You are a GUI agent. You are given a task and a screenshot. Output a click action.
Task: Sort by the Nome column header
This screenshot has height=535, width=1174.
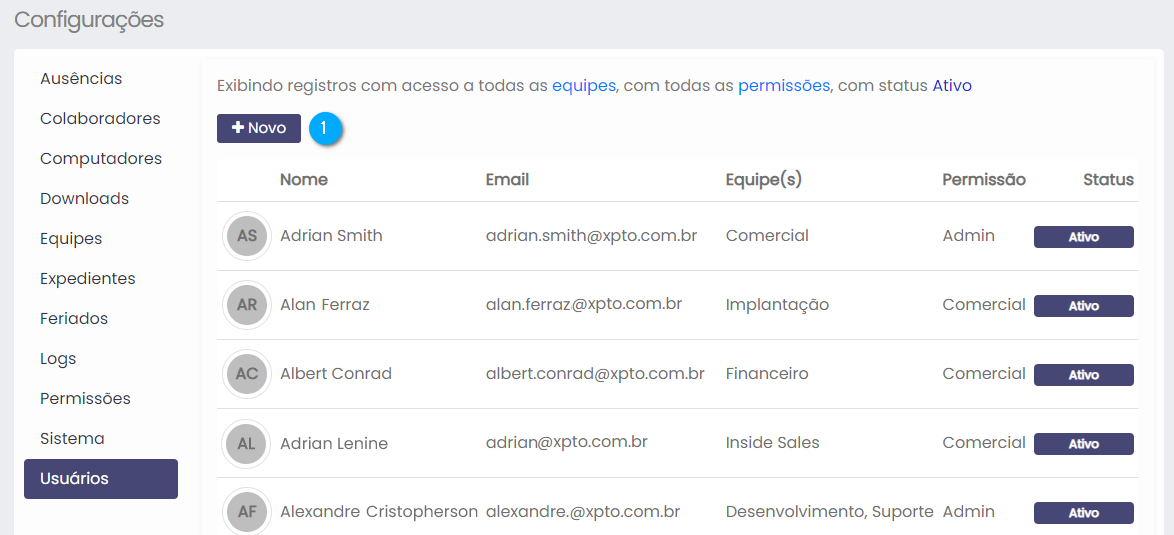pos(304,180)
